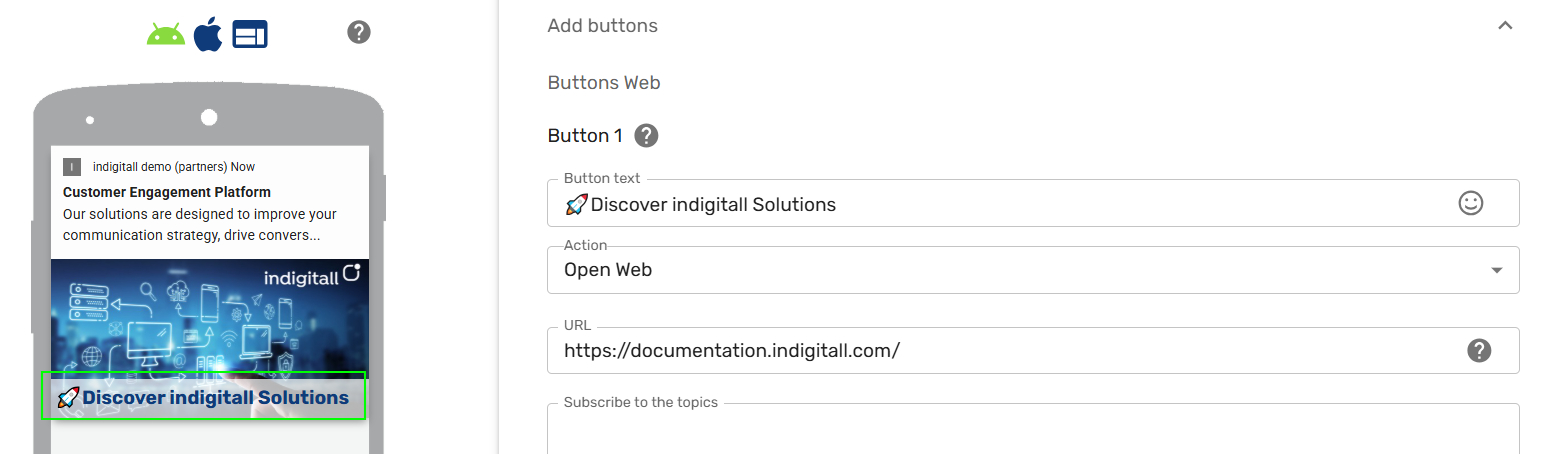
Task: Switch preview to Apple iOS icon
Action: tap(208, 34)
